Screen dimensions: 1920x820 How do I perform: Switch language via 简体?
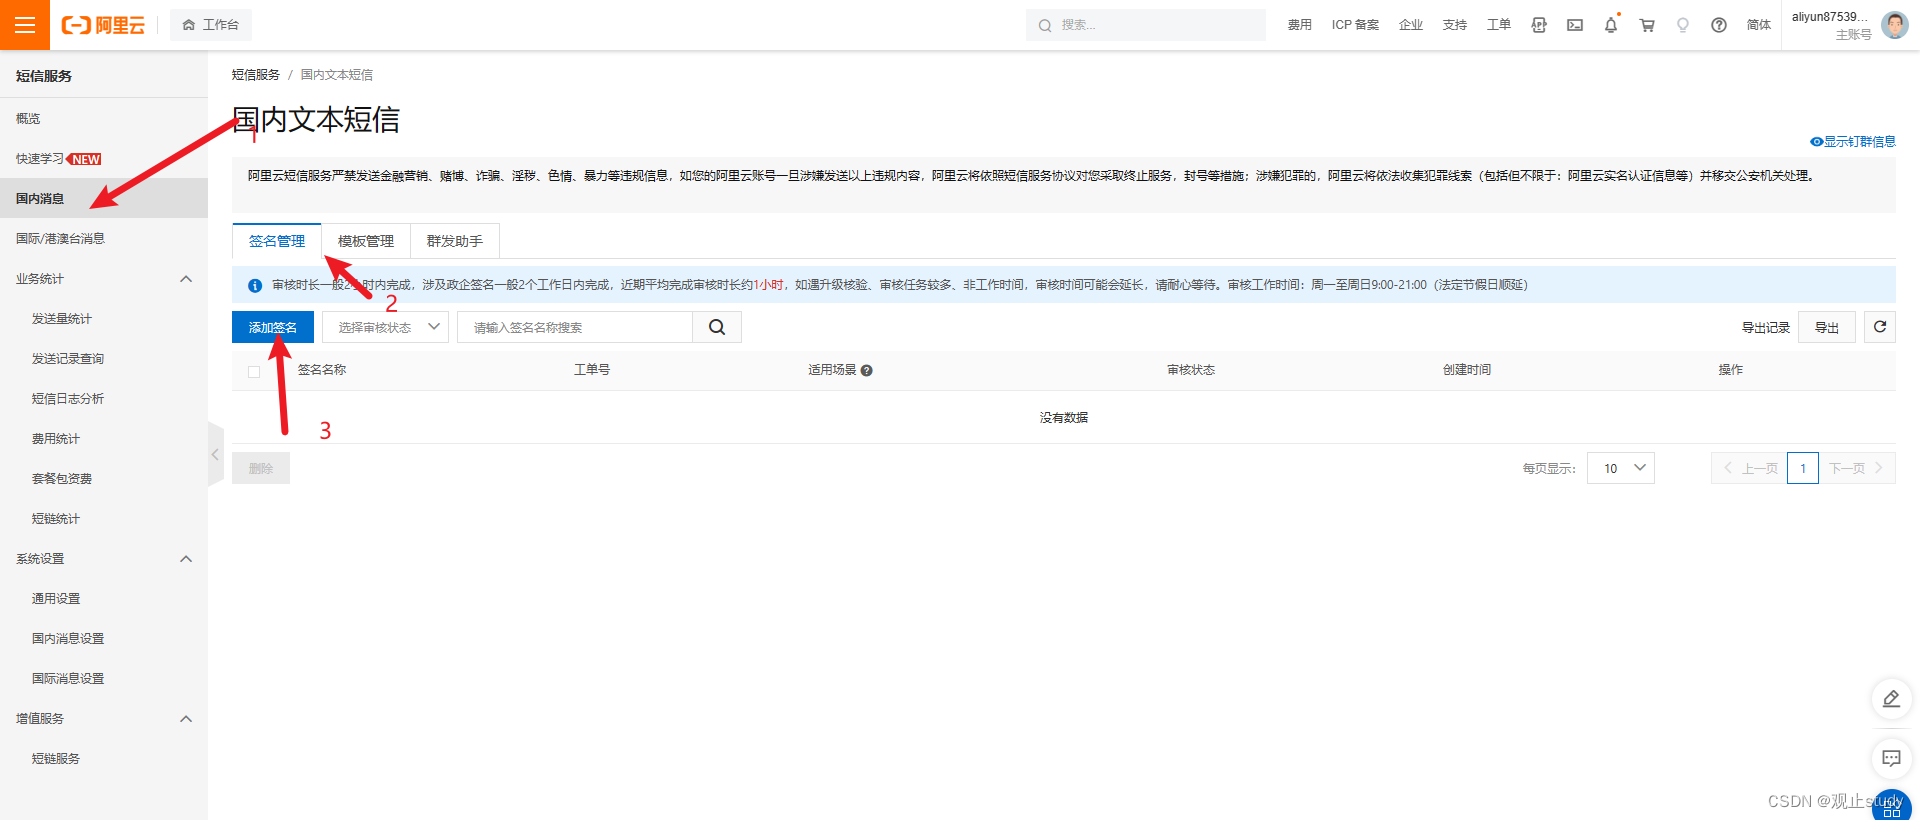1759,25
